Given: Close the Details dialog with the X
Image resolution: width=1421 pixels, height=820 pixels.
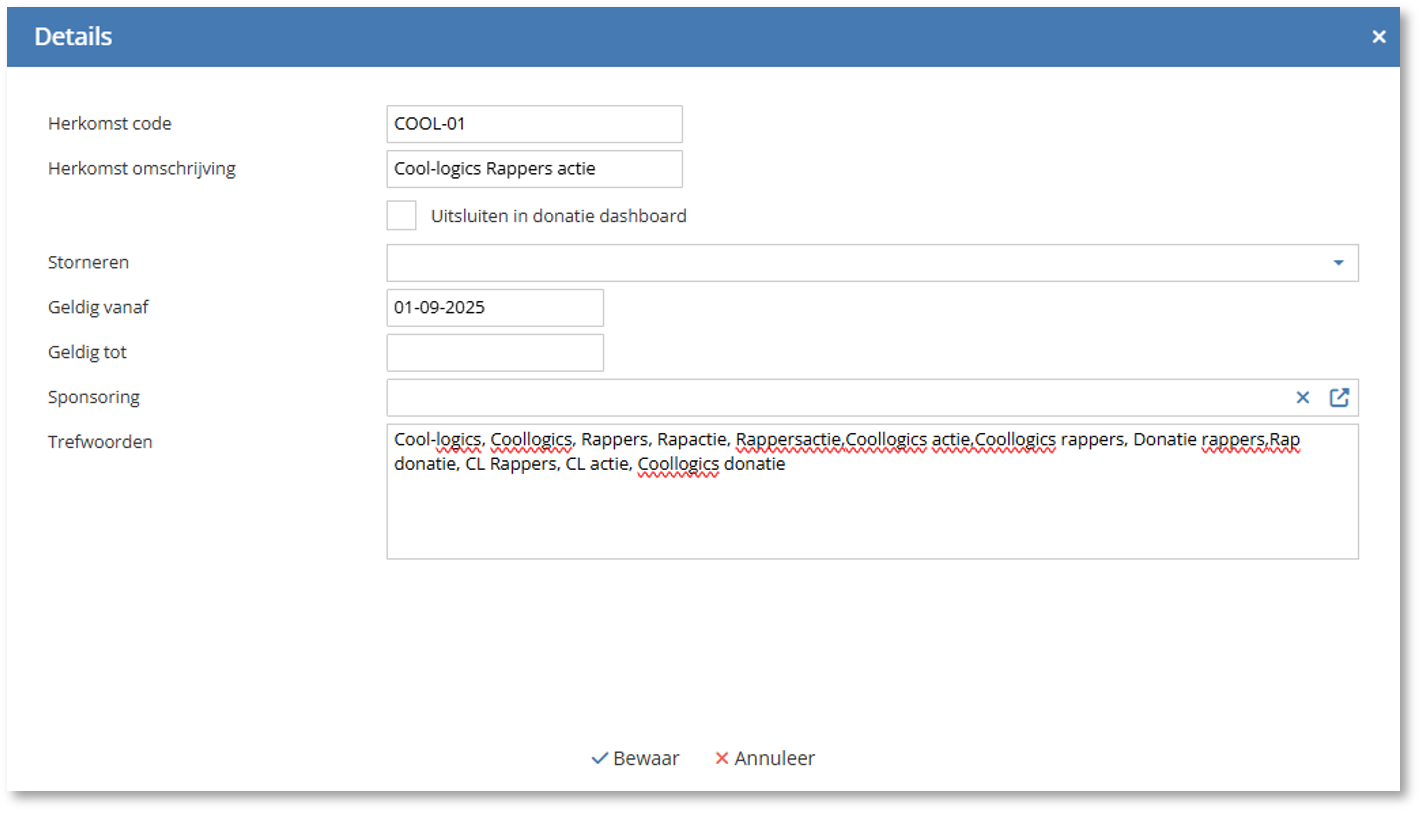Looking at the screenshot, I should [x=1379, y=37].
